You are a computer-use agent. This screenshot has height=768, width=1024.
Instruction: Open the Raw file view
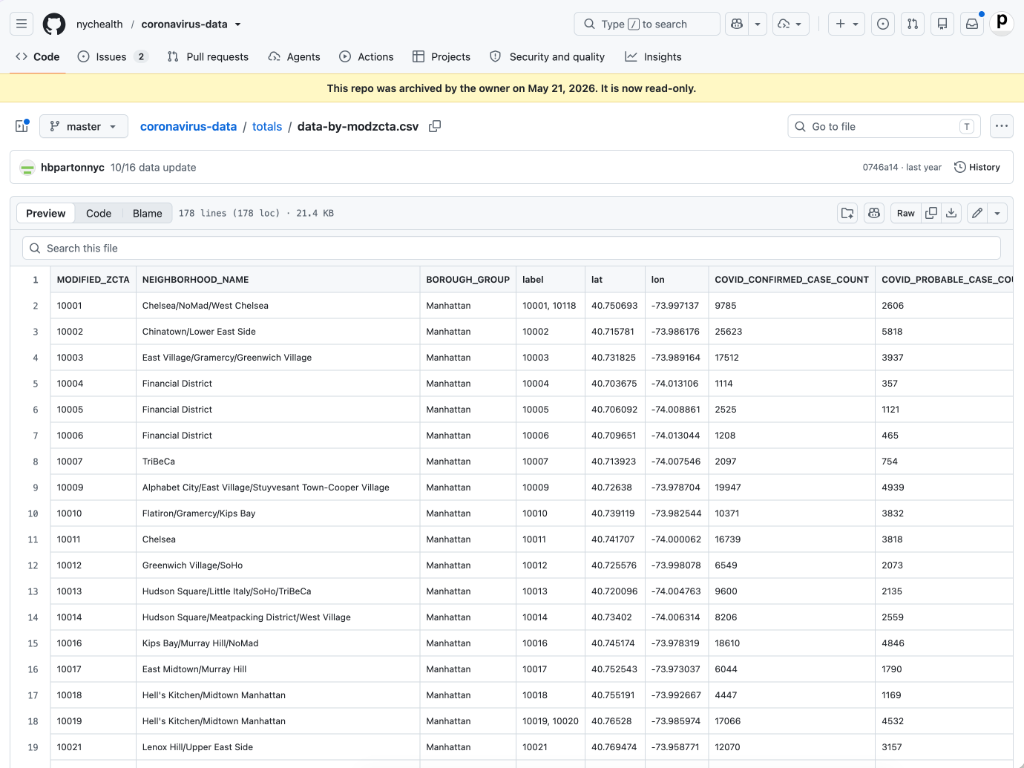click(905, 213)
